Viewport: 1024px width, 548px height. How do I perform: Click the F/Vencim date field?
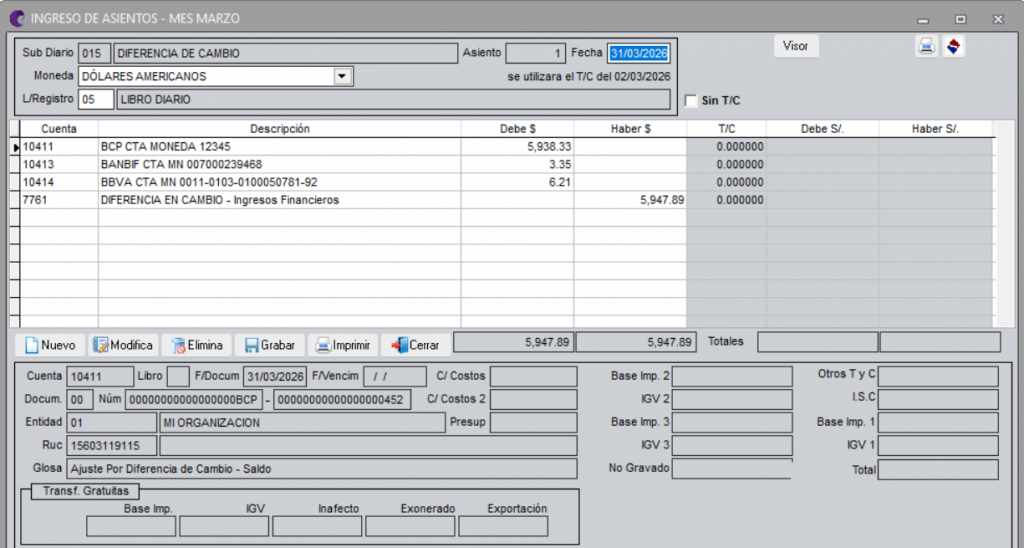click(x=394, y=377)
